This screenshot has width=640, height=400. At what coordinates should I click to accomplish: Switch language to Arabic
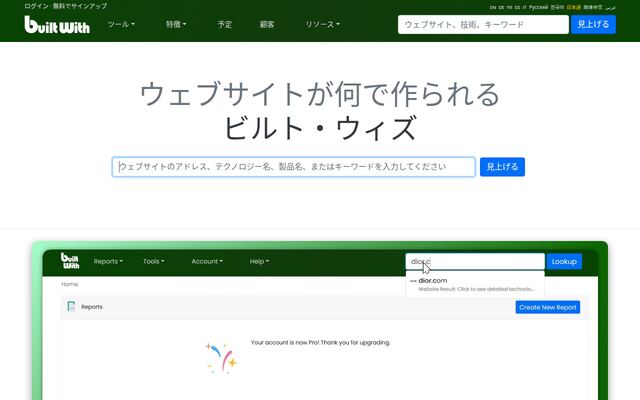point(610,7)
